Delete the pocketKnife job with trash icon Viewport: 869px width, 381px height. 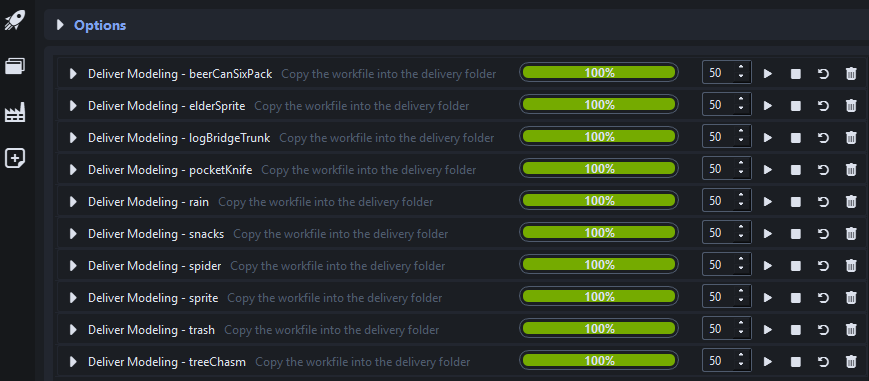pyautogui.click(x=851, y=170)
